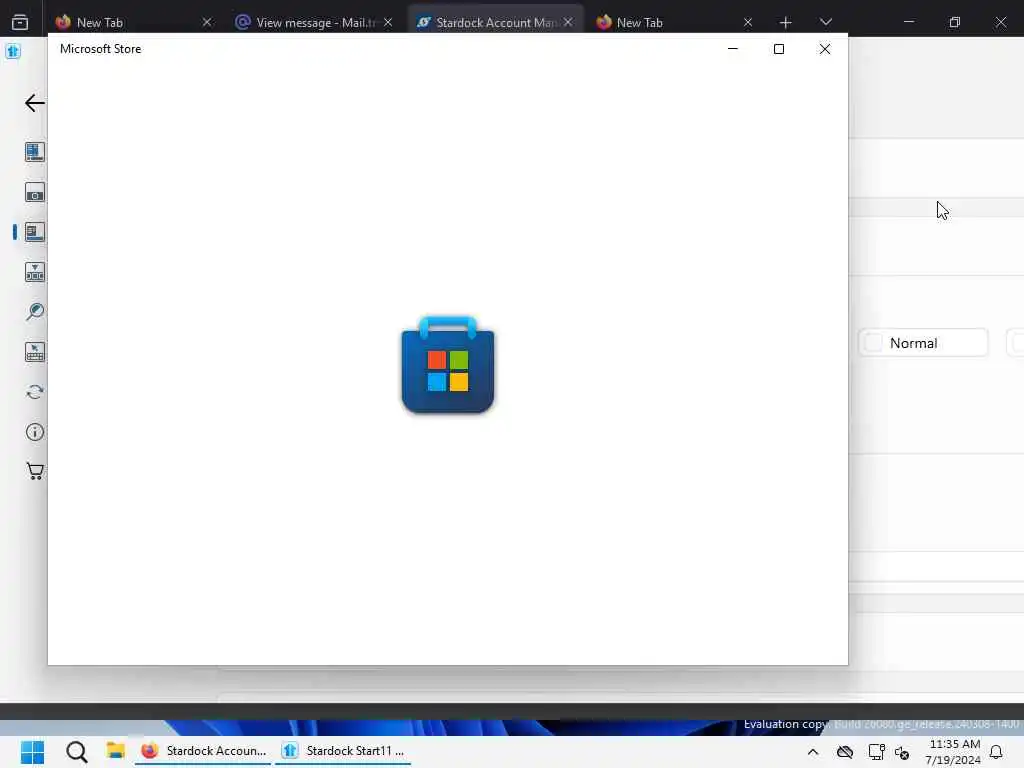Switch to Stardock Start11 taskbar item
The width and height of the screenshot is (1024, 768).
[344, 751]
